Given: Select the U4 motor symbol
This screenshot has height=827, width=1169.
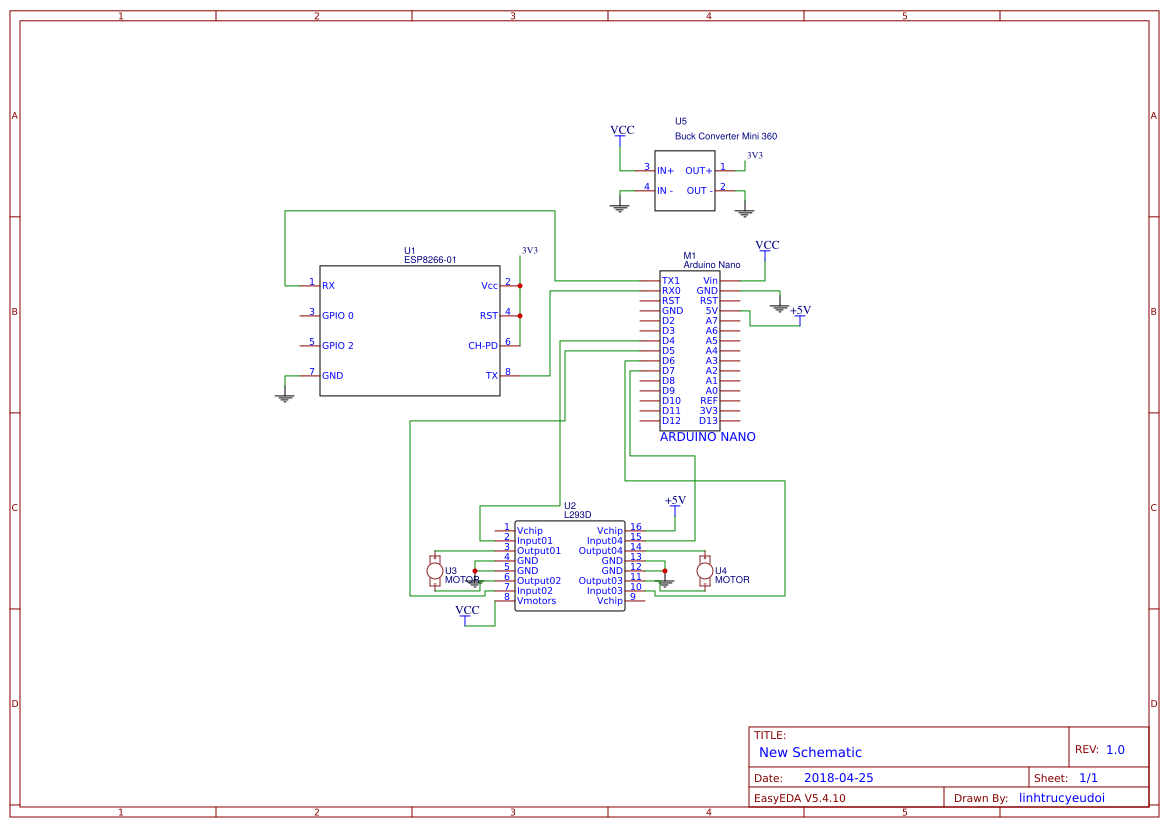Looking at the screenshot, I should pyautogui.click(x=704, y=571).
